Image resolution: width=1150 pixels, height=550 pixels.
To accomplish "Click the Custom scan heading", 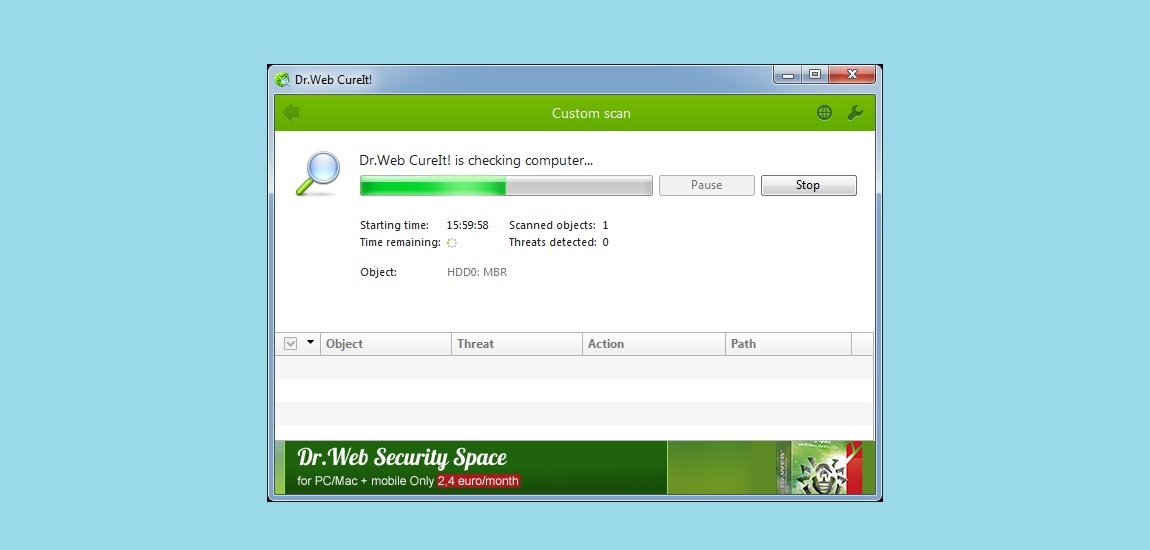I will (591, 113).
